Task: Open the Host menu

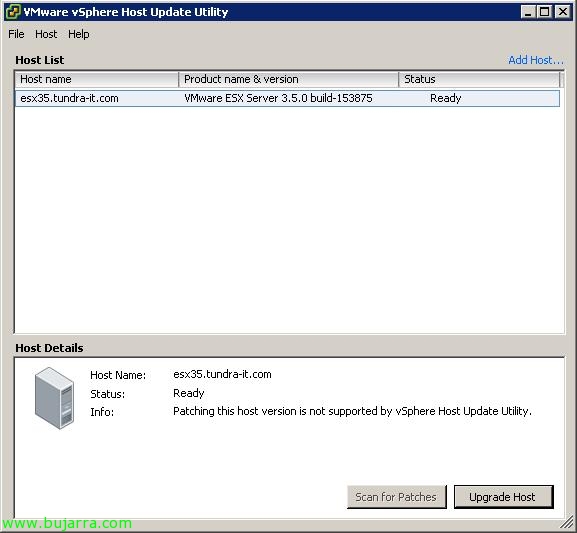Action: (46, 34)
